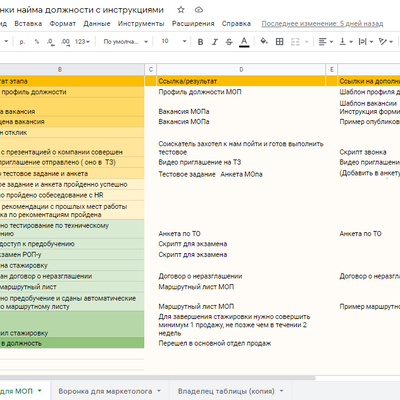Select the Договор о неразглашении cell in column D
This screenshot has width=400, height=400.
coord(241,276)
